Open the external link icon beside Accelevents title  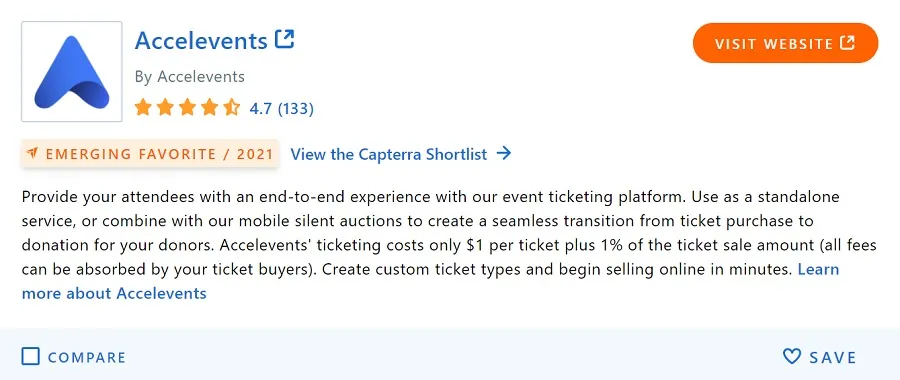(x=285, y=40)
